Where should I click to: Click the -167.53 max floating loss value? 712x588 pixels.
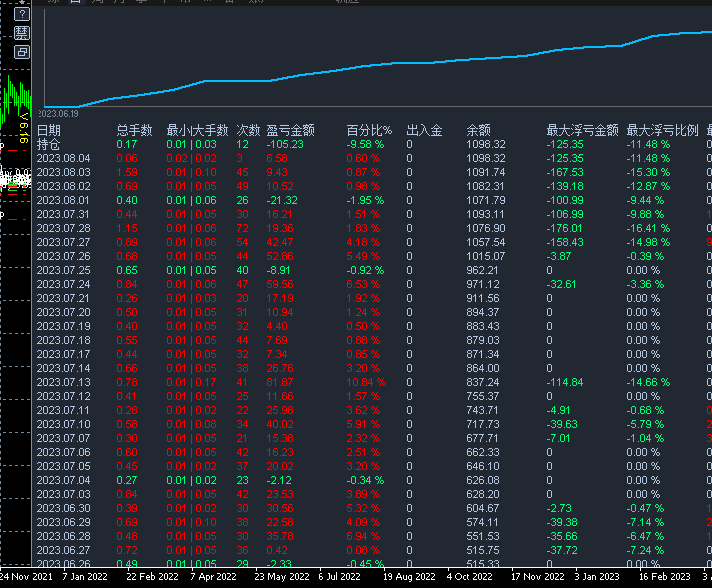pos(565,173)
